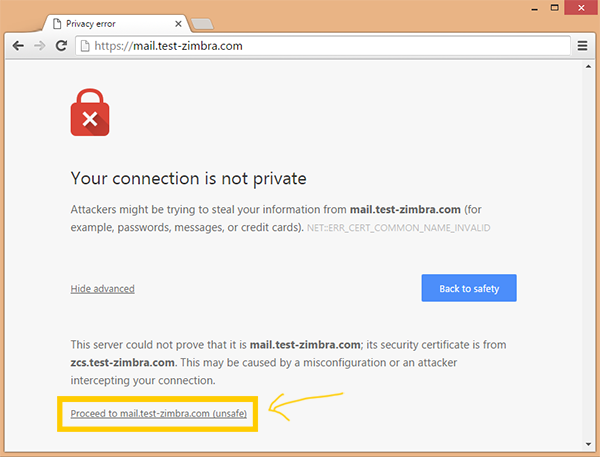Minimize the browser window
The height and width of the screenshot is (457, 600).
pyautogui.click(x=535, y=8)
